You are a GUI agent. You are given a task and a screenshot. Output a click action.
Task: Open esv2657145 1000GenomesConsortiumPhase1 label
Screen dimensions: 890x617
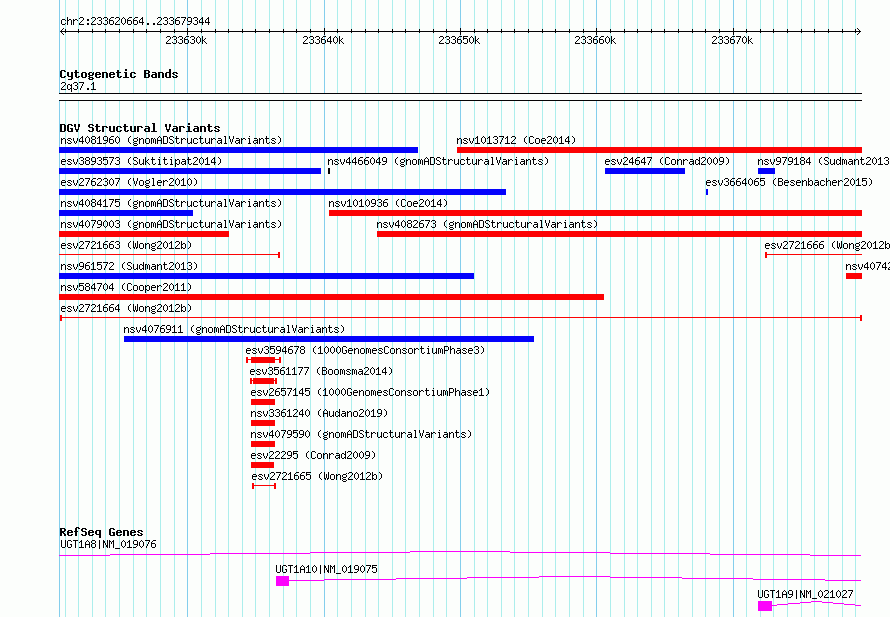tap(370, 392)
